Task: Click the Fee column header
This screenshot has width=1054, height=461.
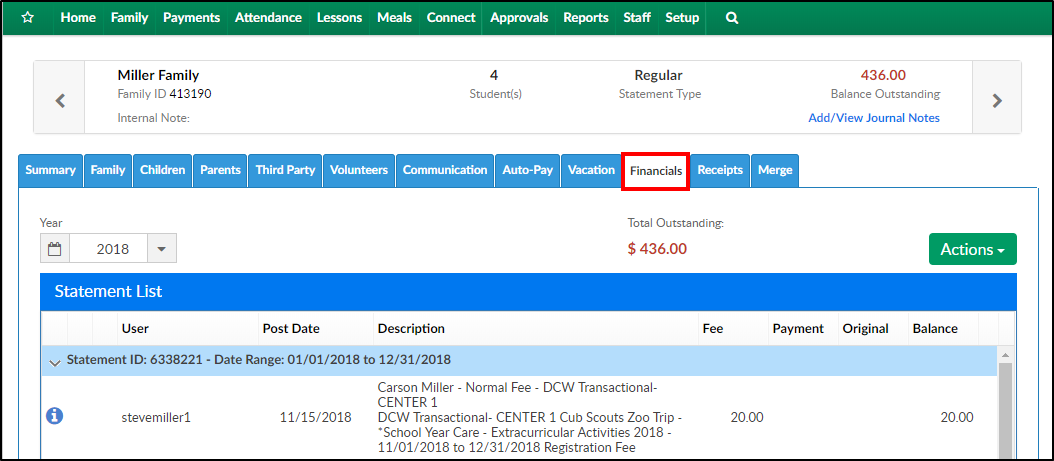Action: tap(713, 329)
